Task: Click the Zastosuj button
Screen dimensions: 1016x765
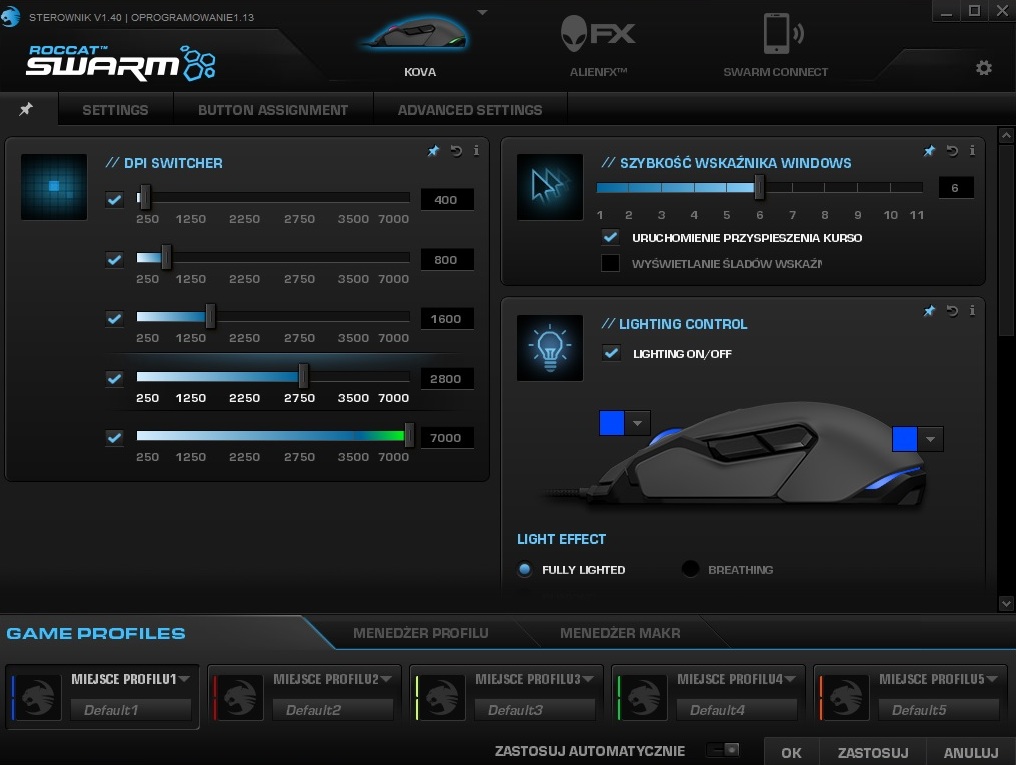Action: (x=872, y=753)
